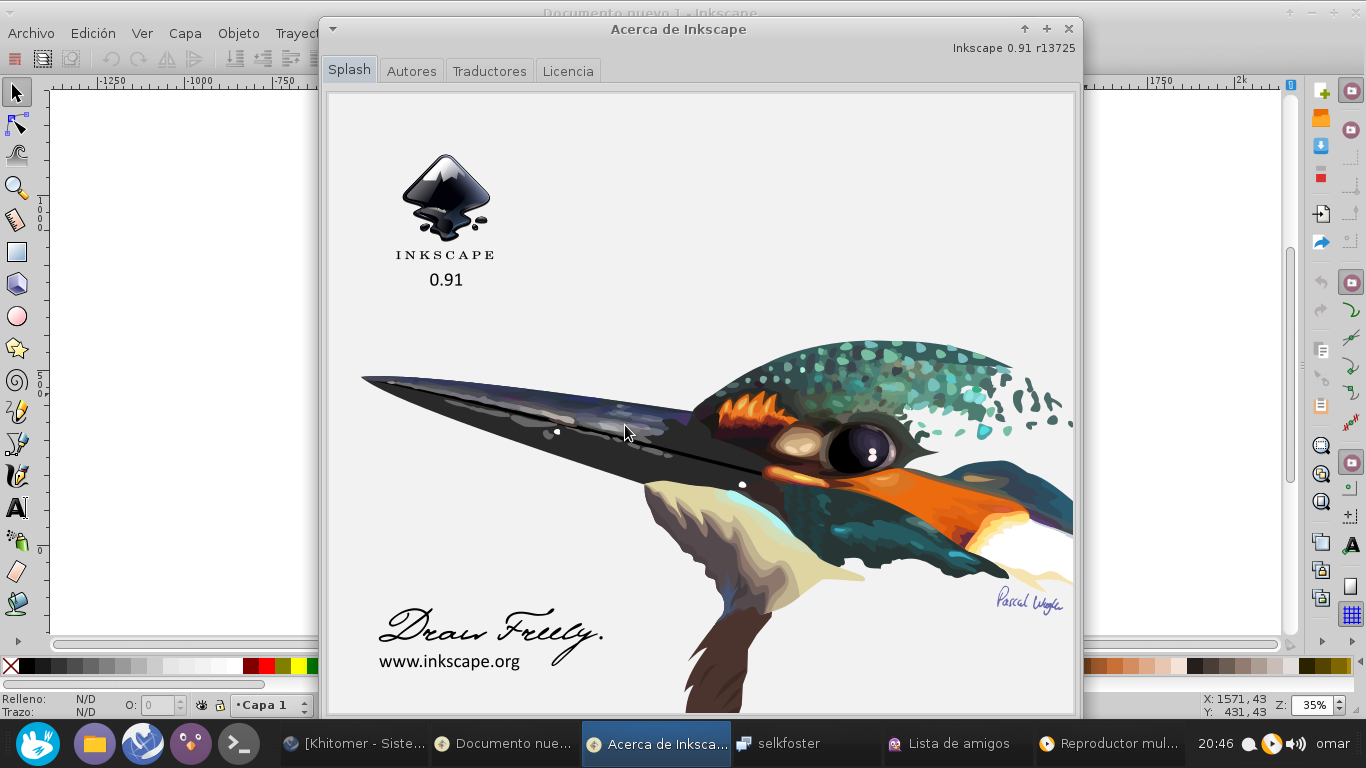
Task: Switch to the Licencia tab
Action: click(x=568, y=71)
